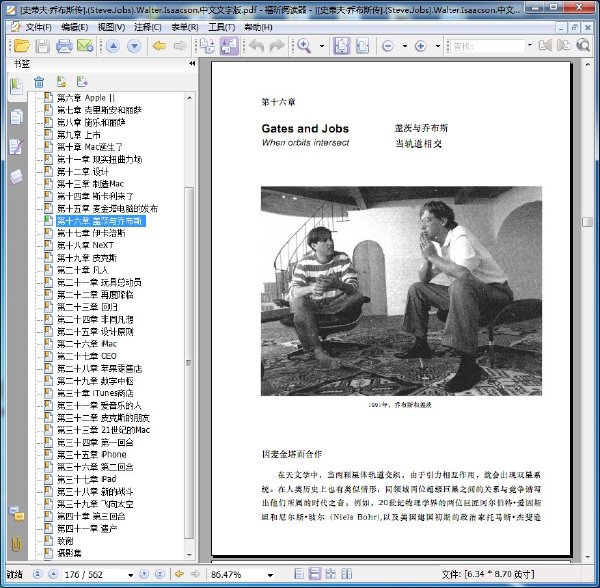Screen dimensions: 600x588
Task: Delete bookmark with the trash icon
Action: (39, 81)
